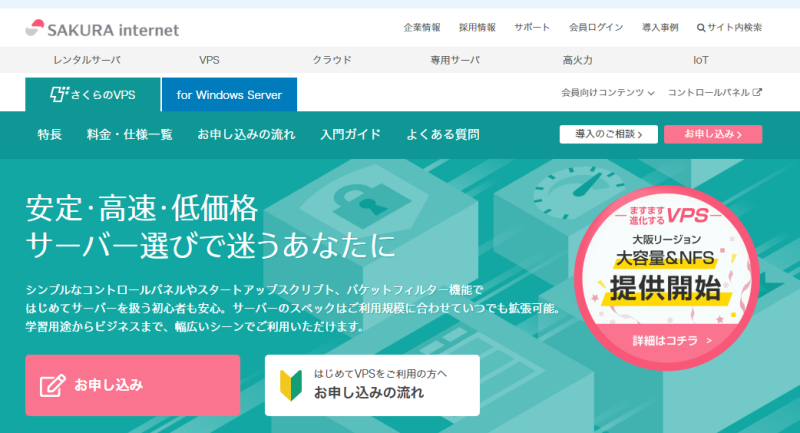Click the circular 大容量&NFS 提供開始 banner
The image size is (800, 433).
(x=666, y=278)
